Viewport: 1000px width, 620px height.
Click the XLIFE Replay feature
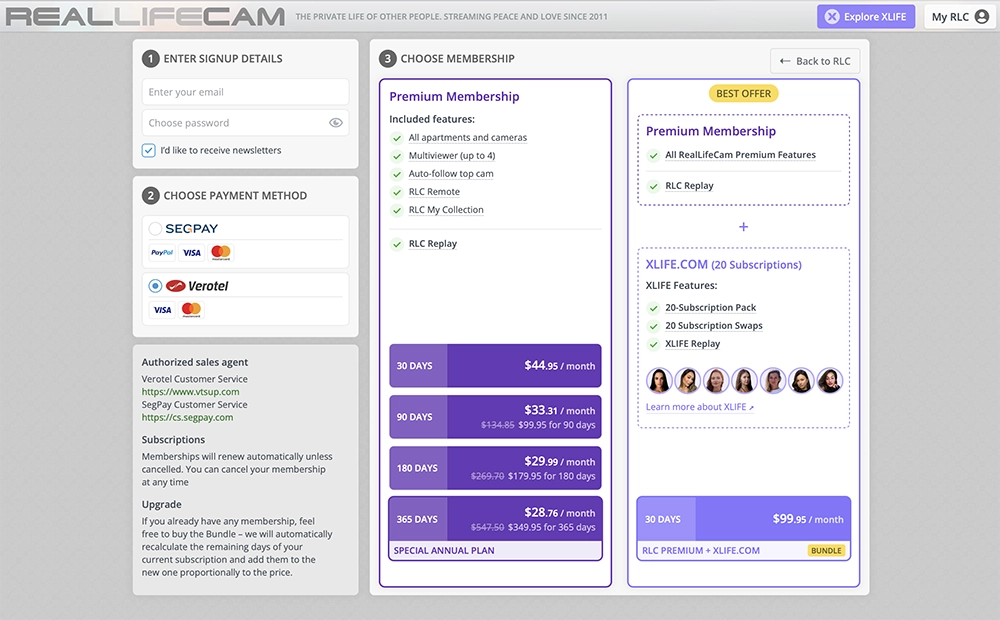692,344
